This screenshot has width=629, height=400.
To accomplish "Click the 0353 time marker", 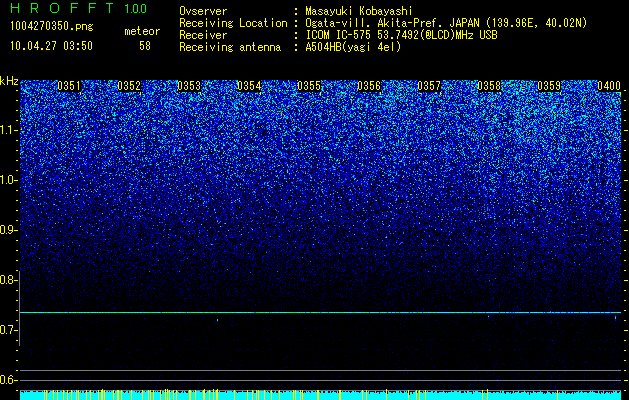I will click(189, 86).
